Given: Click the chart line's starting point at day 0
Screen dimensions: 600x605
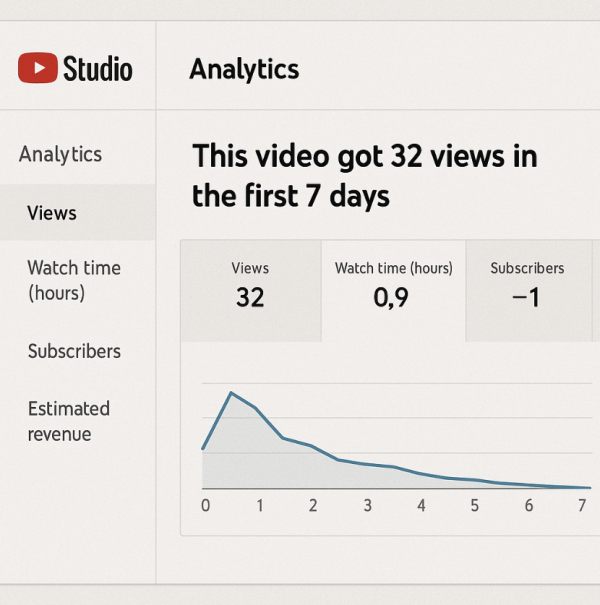Looking at the screenshot, I should tap(203, 449).
